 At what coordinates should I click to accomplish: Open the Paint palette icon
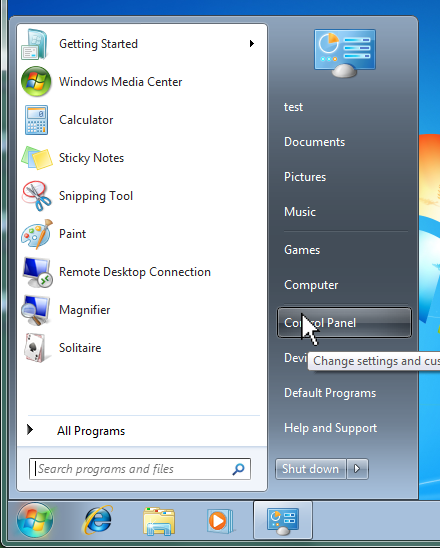tap(37, 234)
